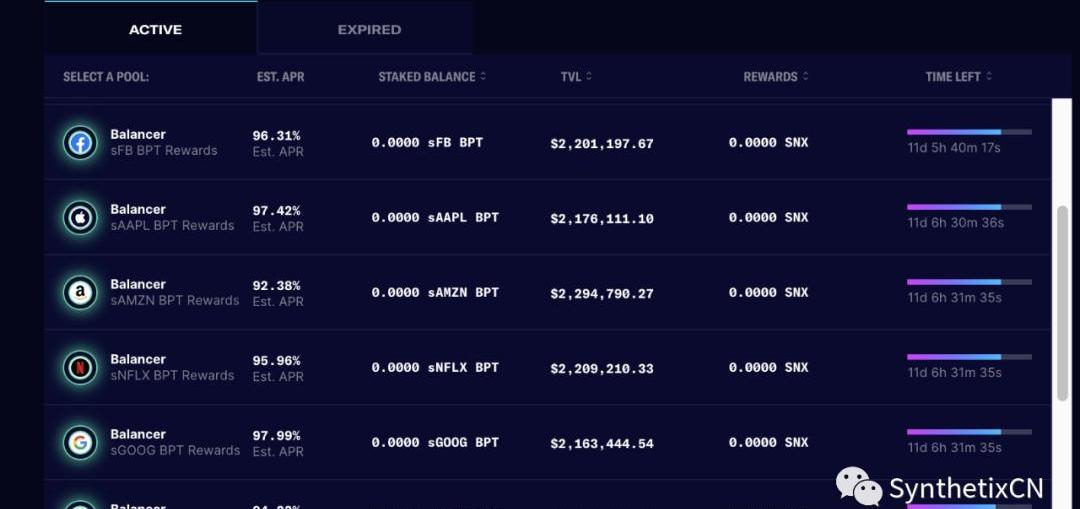The image size is (1080, 509).
Task: Sort by Time Left column arrows
Action: tap(989, 76)
